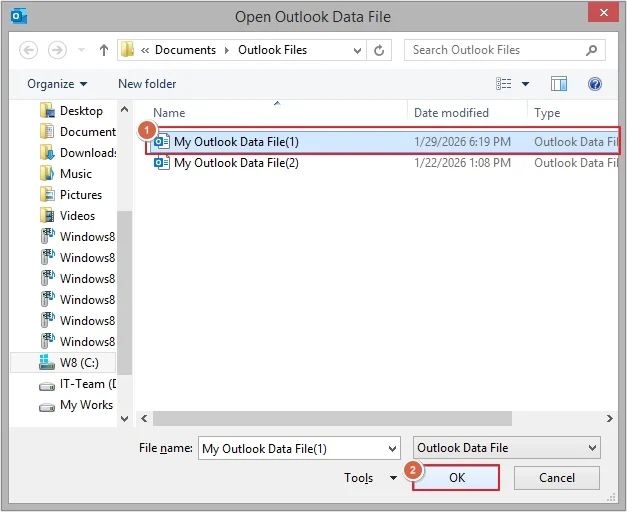The height and width of the screenshot is (512, 627).
Task: Click the OK button
Action: coord(456,478)
